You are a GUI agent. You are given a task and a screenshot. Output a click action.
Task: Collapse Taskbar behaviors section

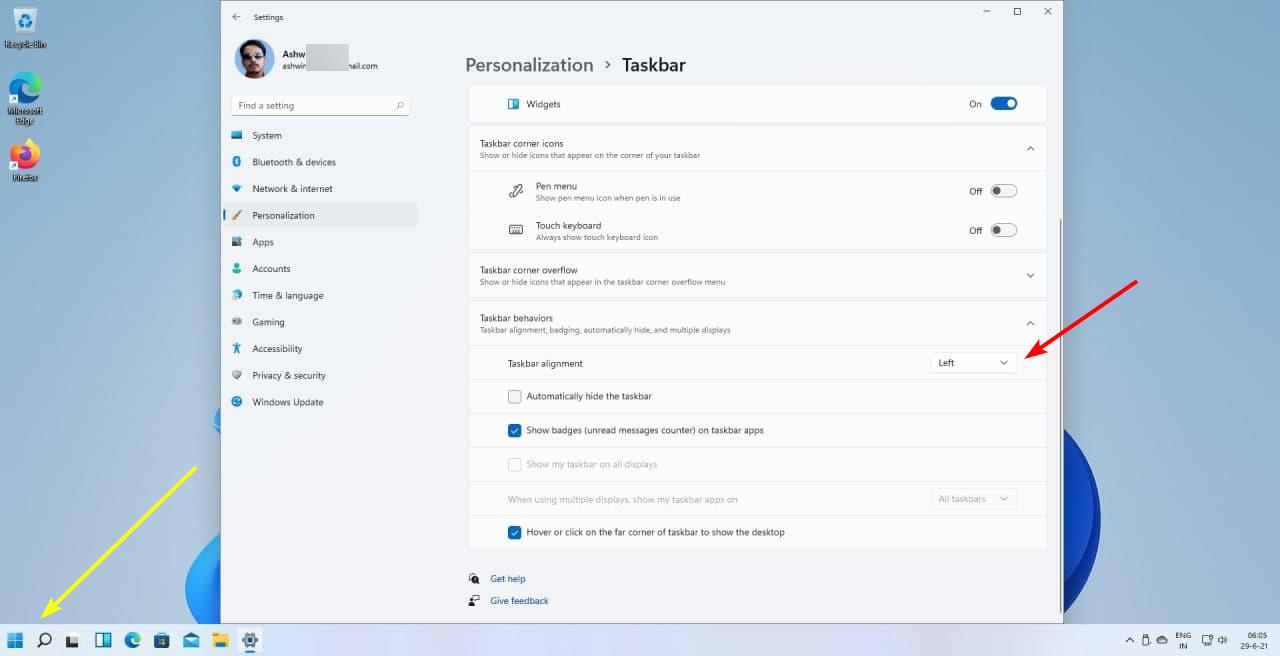point(1030,323)
